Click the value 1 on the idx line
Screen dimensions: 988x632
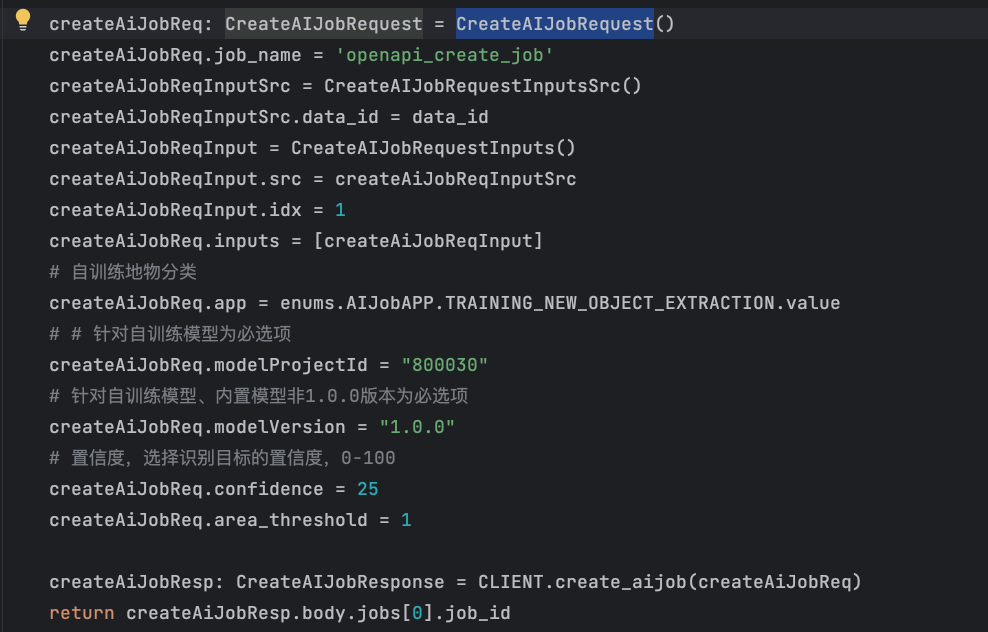[340, 210]
